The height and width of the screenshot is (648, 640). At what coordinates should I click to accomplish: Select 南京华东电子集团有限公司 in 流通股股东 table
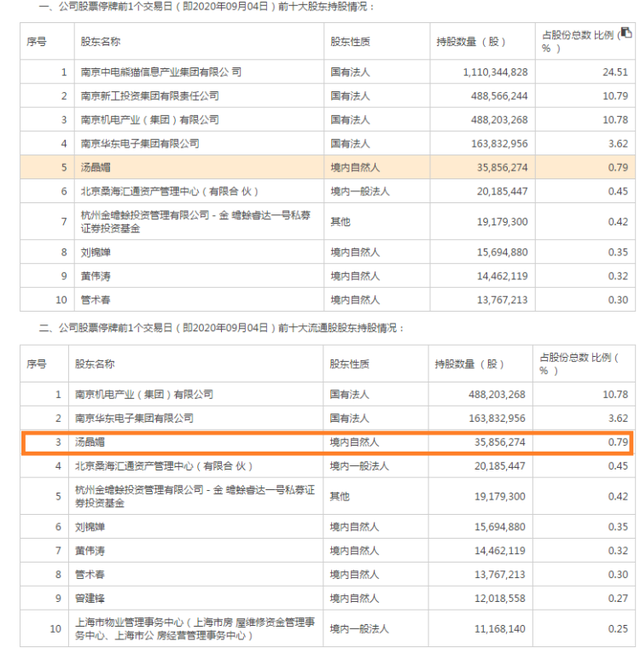click(134, 419)
